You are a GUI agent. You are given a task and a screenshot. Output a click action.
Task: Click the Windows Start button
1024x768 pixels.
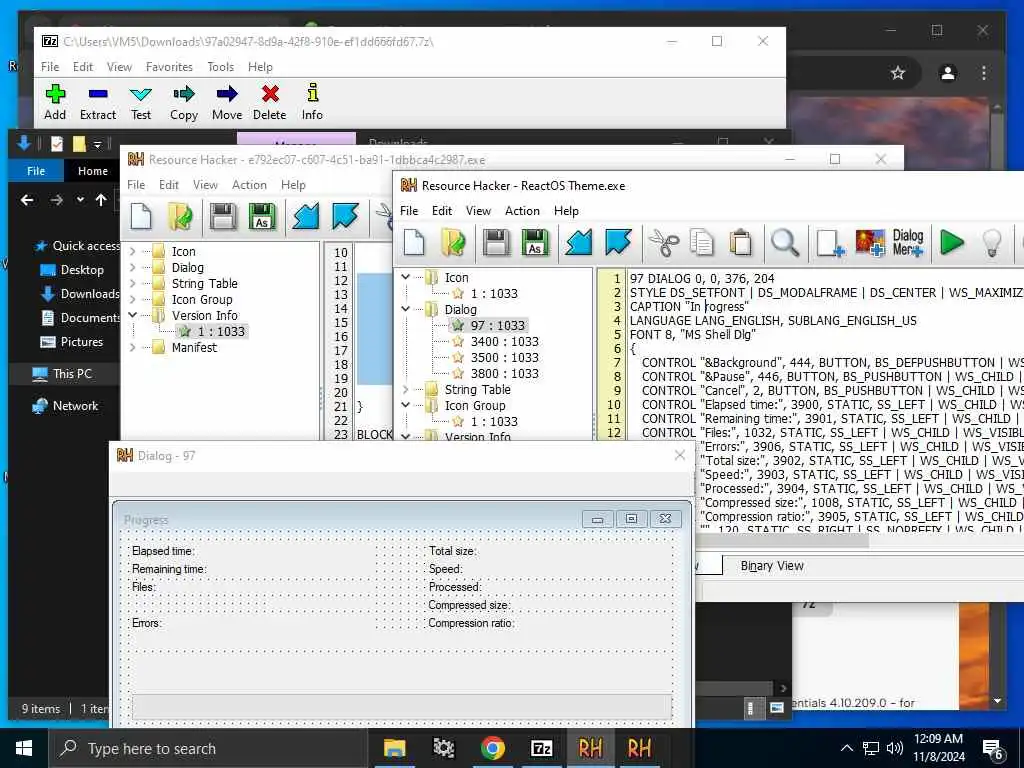[24, 748]
